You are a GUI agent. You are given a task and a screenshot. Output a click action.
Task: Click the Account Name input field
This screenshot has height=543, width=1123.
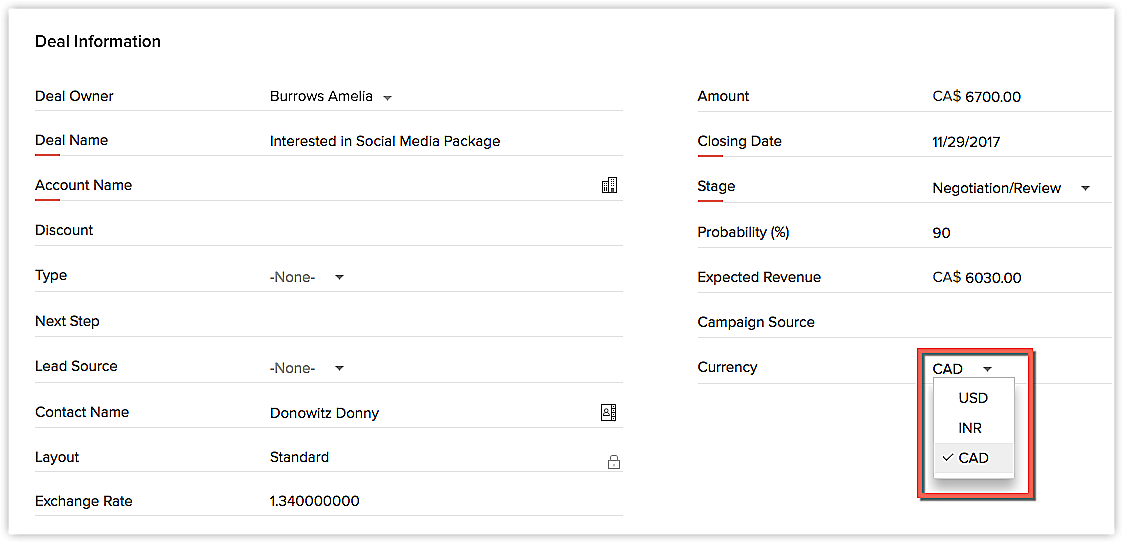(430, 185)
